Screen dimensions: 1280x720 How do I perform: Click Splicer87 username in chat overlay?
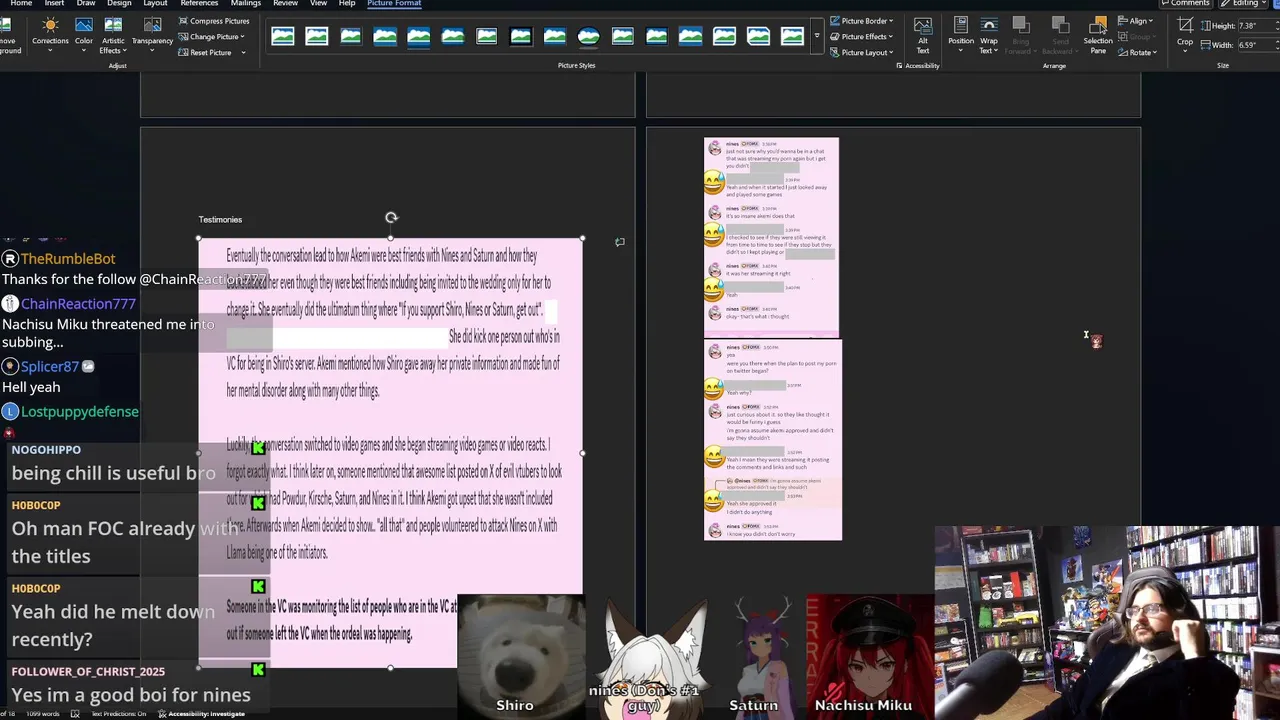(49, 367)
